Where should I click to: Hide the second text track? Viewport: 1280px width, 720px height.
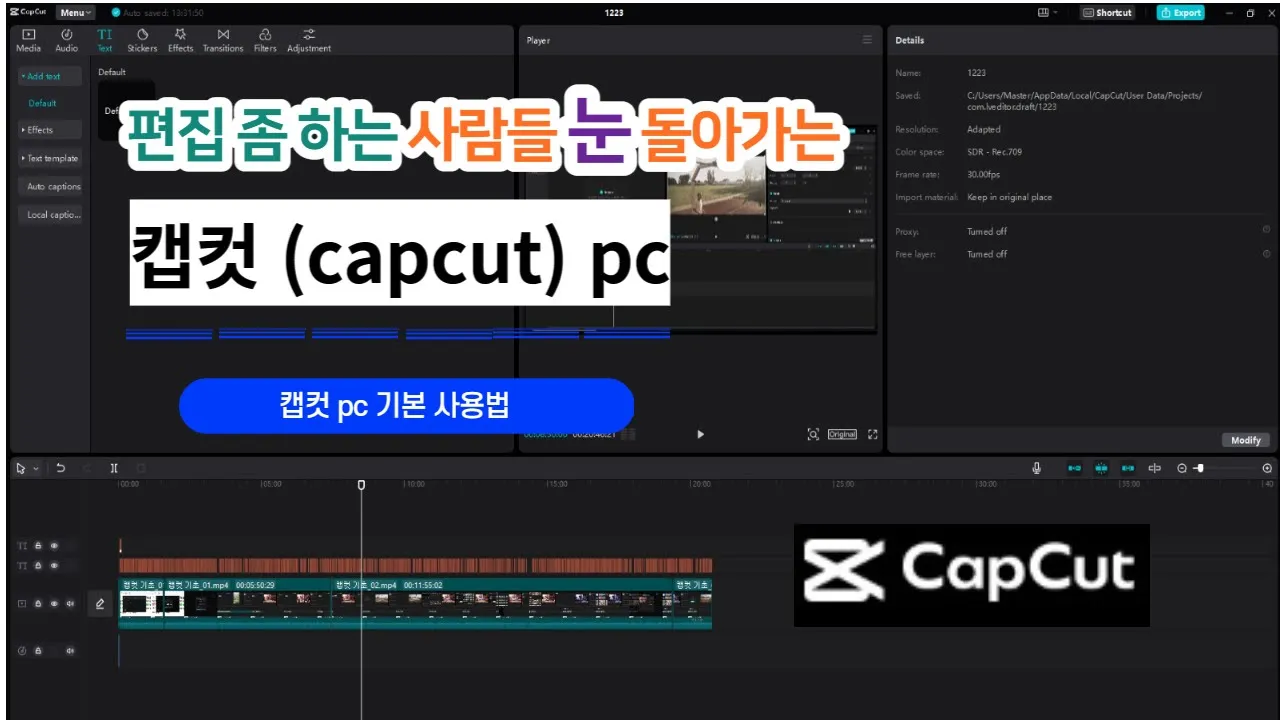(x=54, y=566)
